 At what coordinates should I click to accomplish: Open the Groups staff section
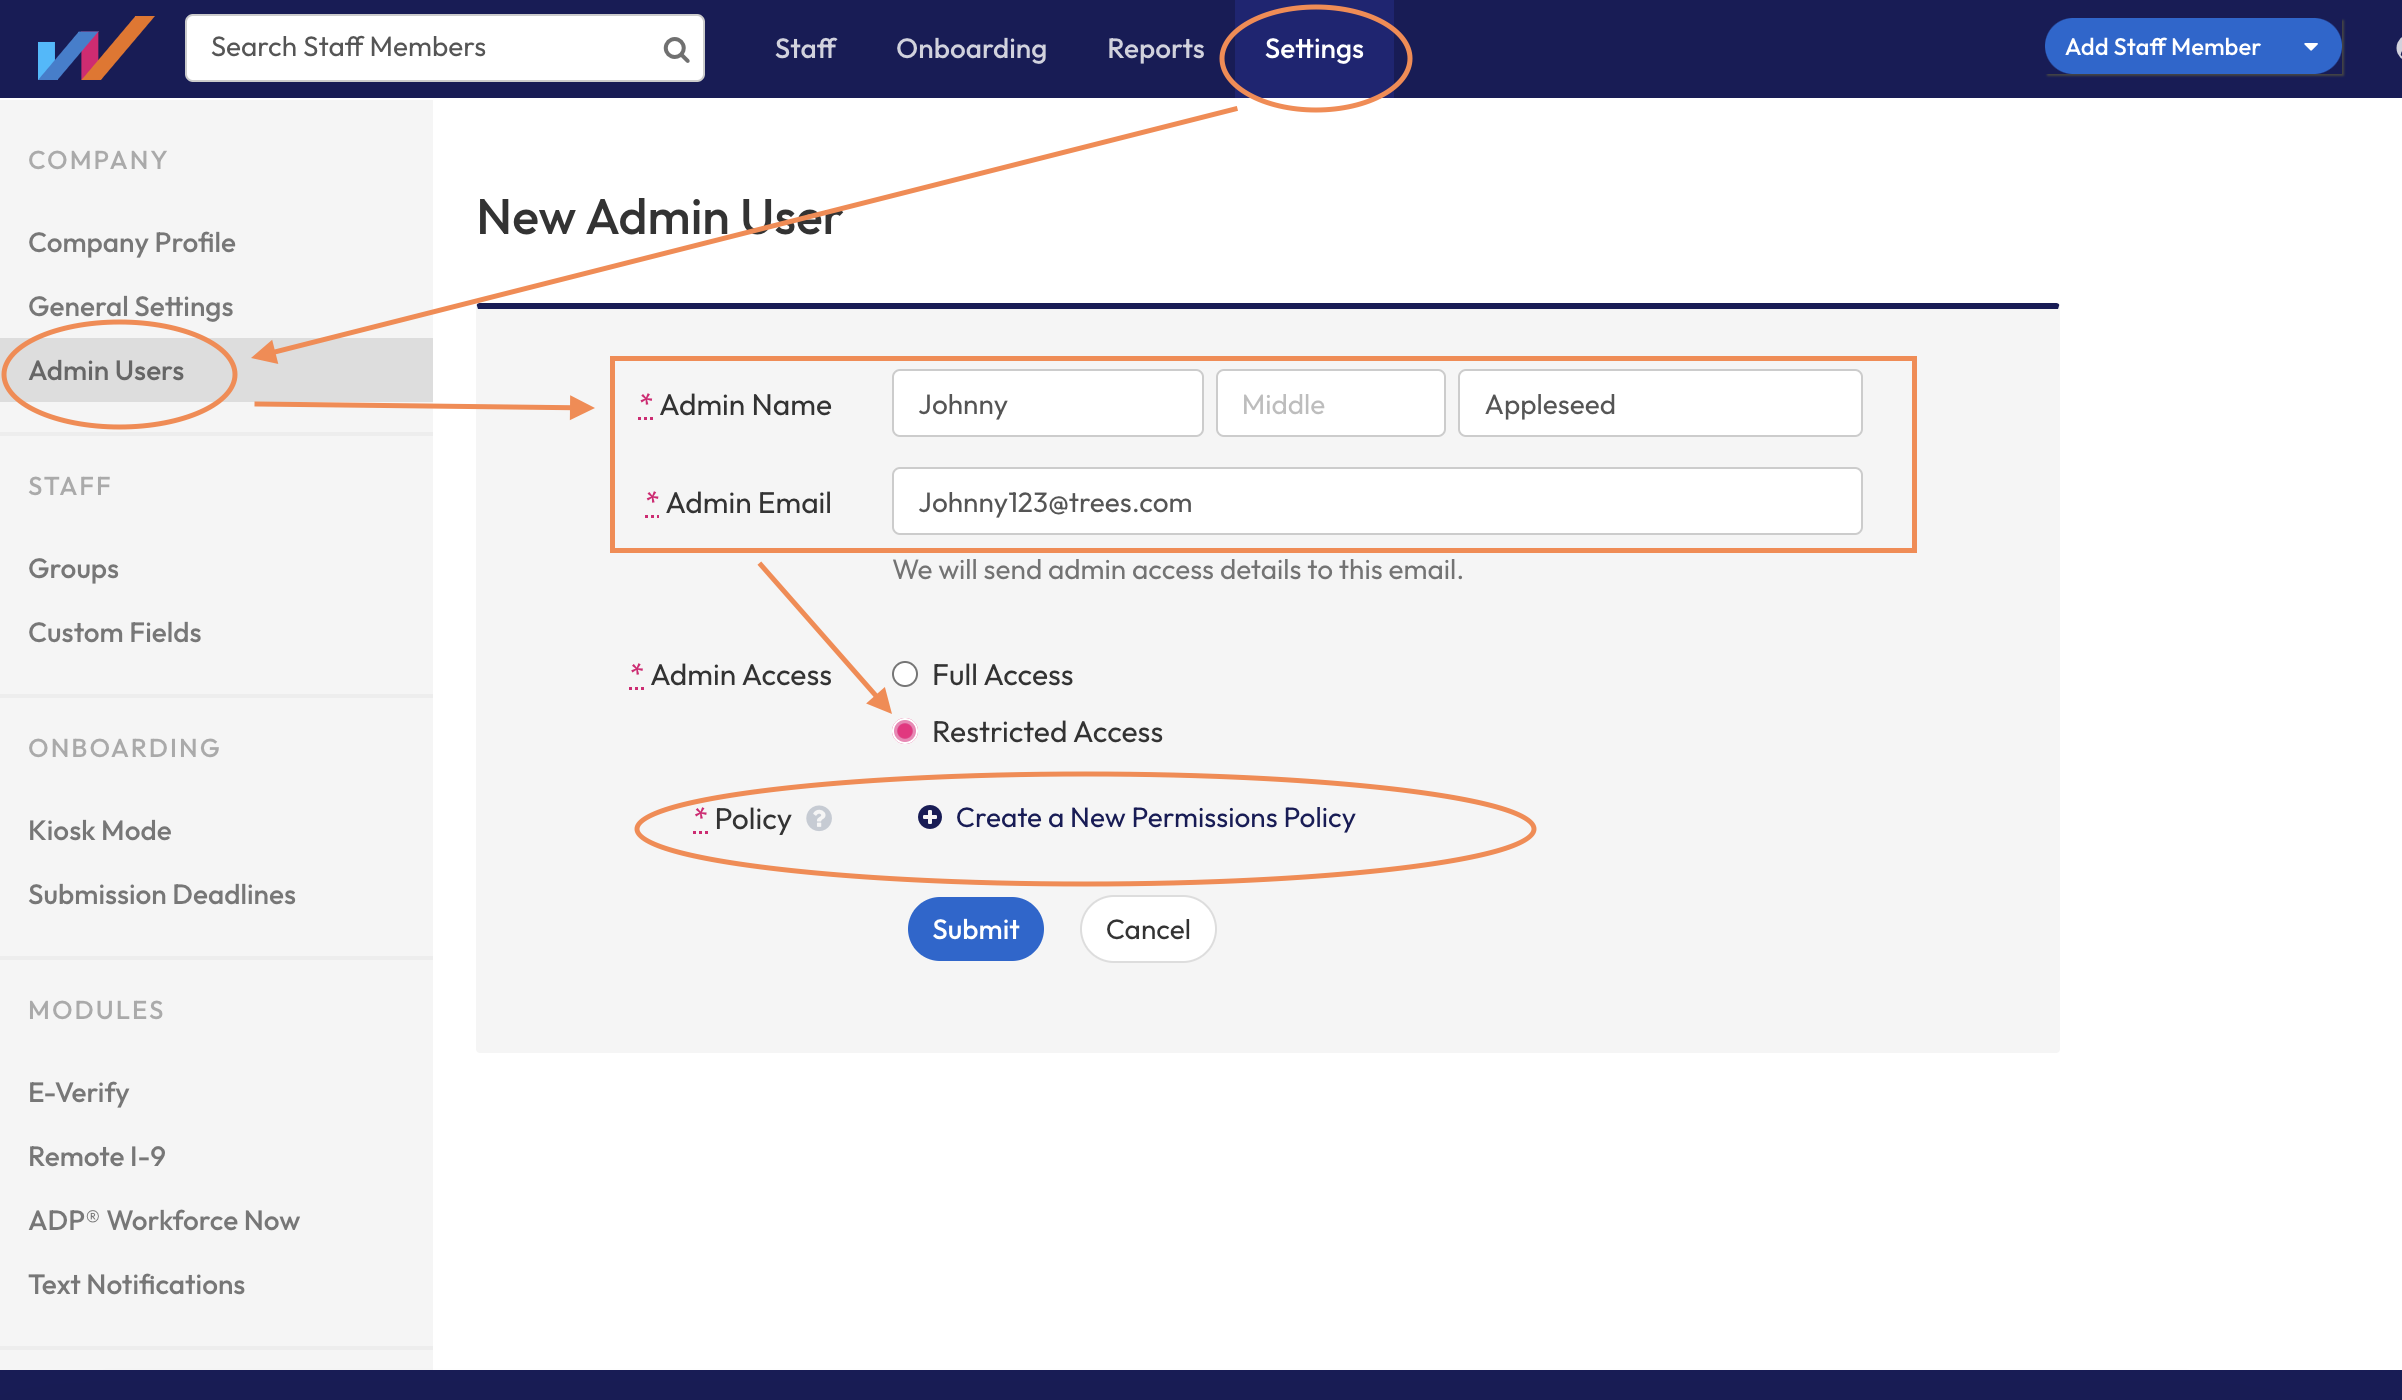click(72, 568)
